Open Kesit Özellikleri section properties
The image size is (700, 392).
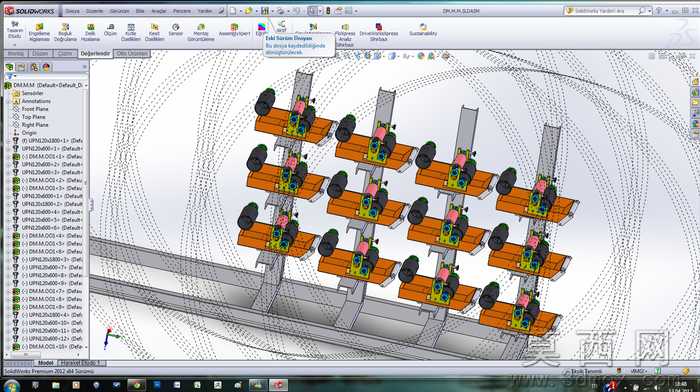[x=154, y=33]
